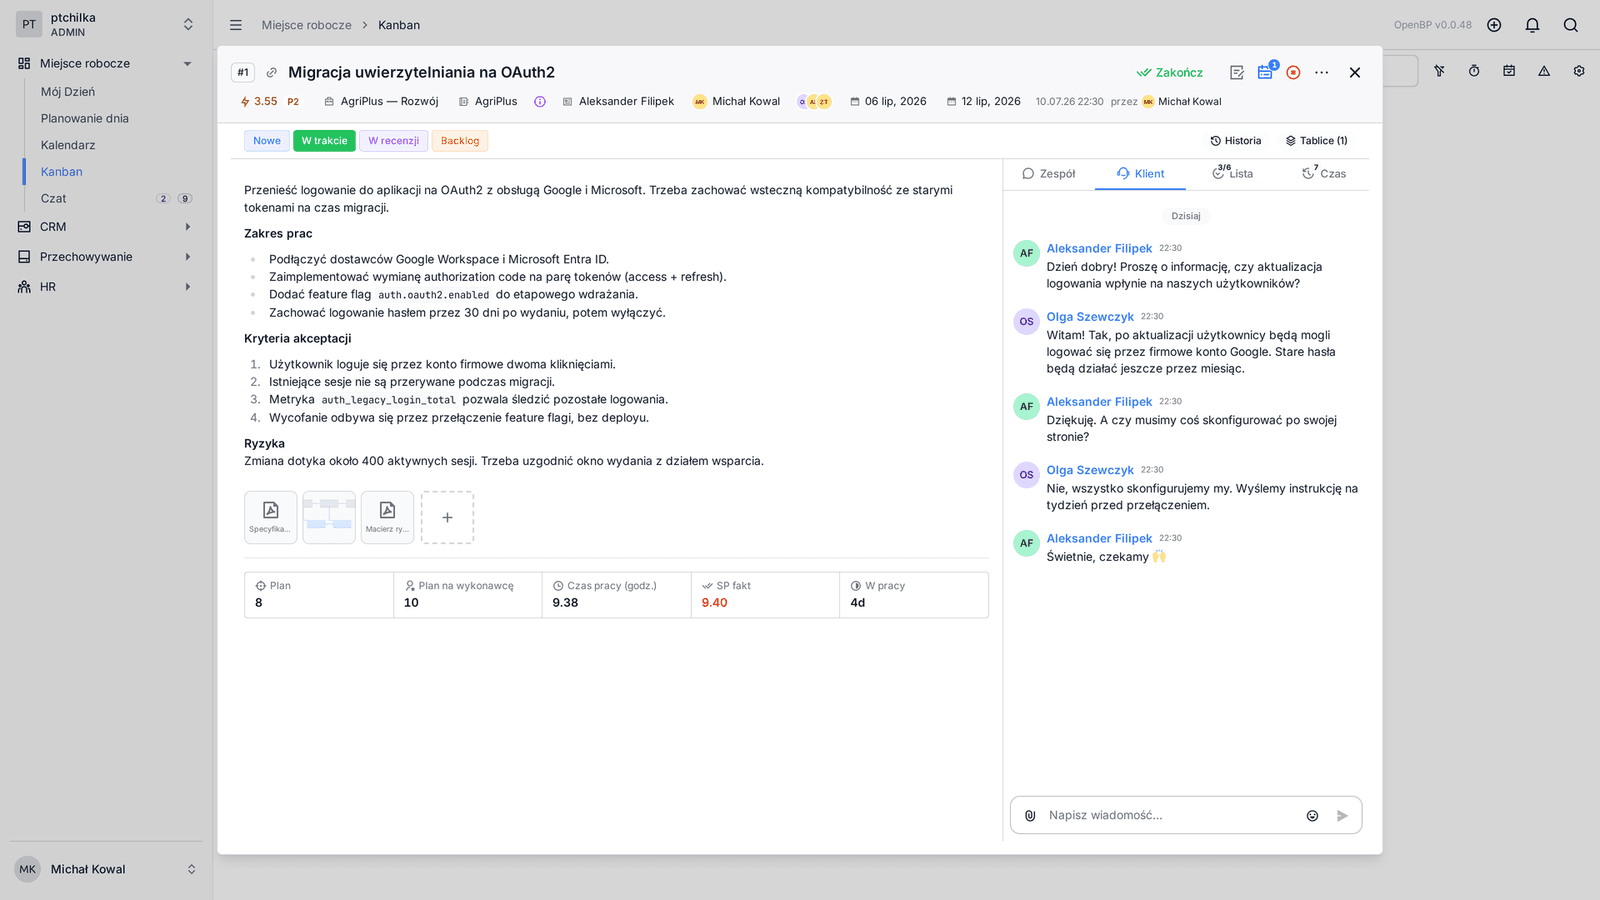
Task: Click the Zakończ button
Action: click(1170, 72)
